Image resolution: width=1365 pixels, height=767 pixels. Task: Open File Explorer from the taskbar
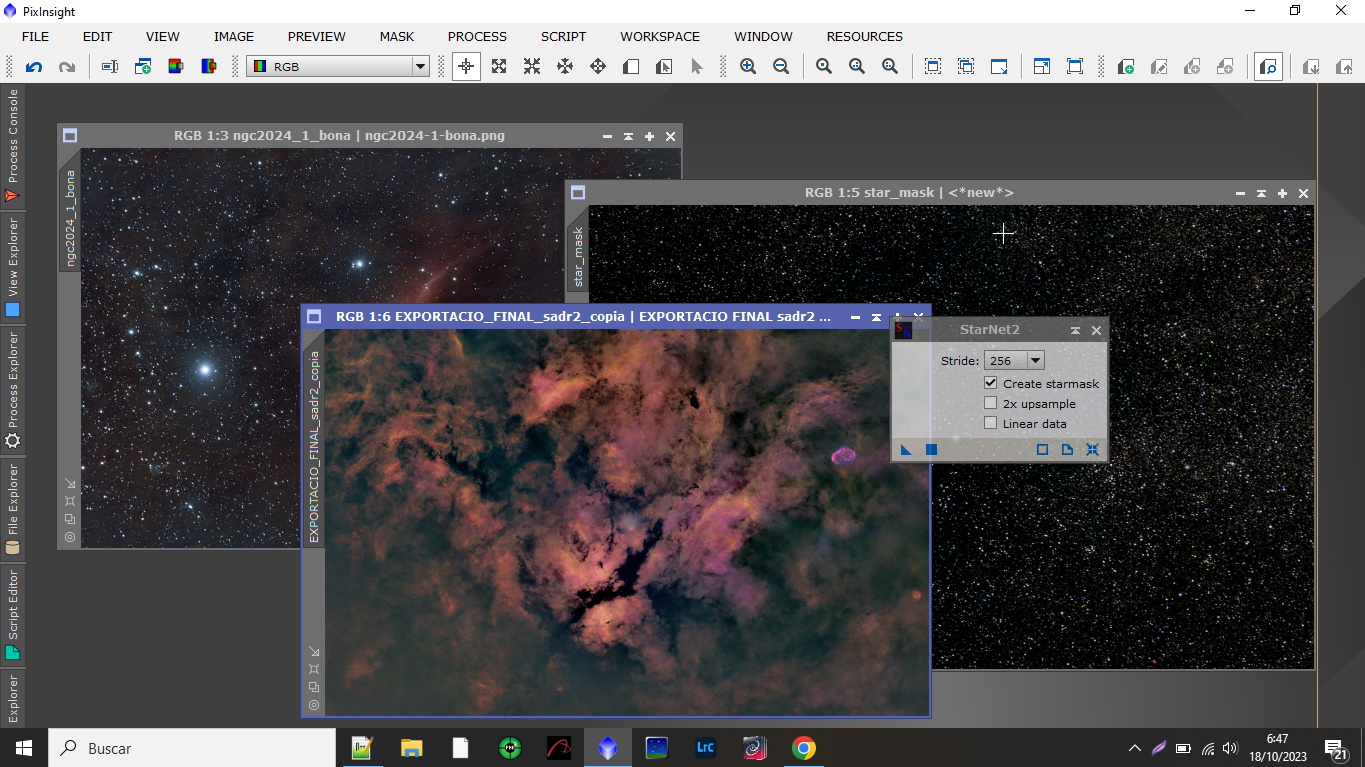[411, 748]
